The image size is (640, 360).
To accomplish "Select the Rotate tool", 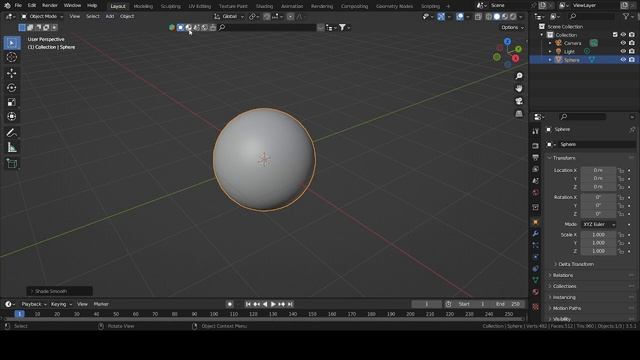I will pos(12,88).
